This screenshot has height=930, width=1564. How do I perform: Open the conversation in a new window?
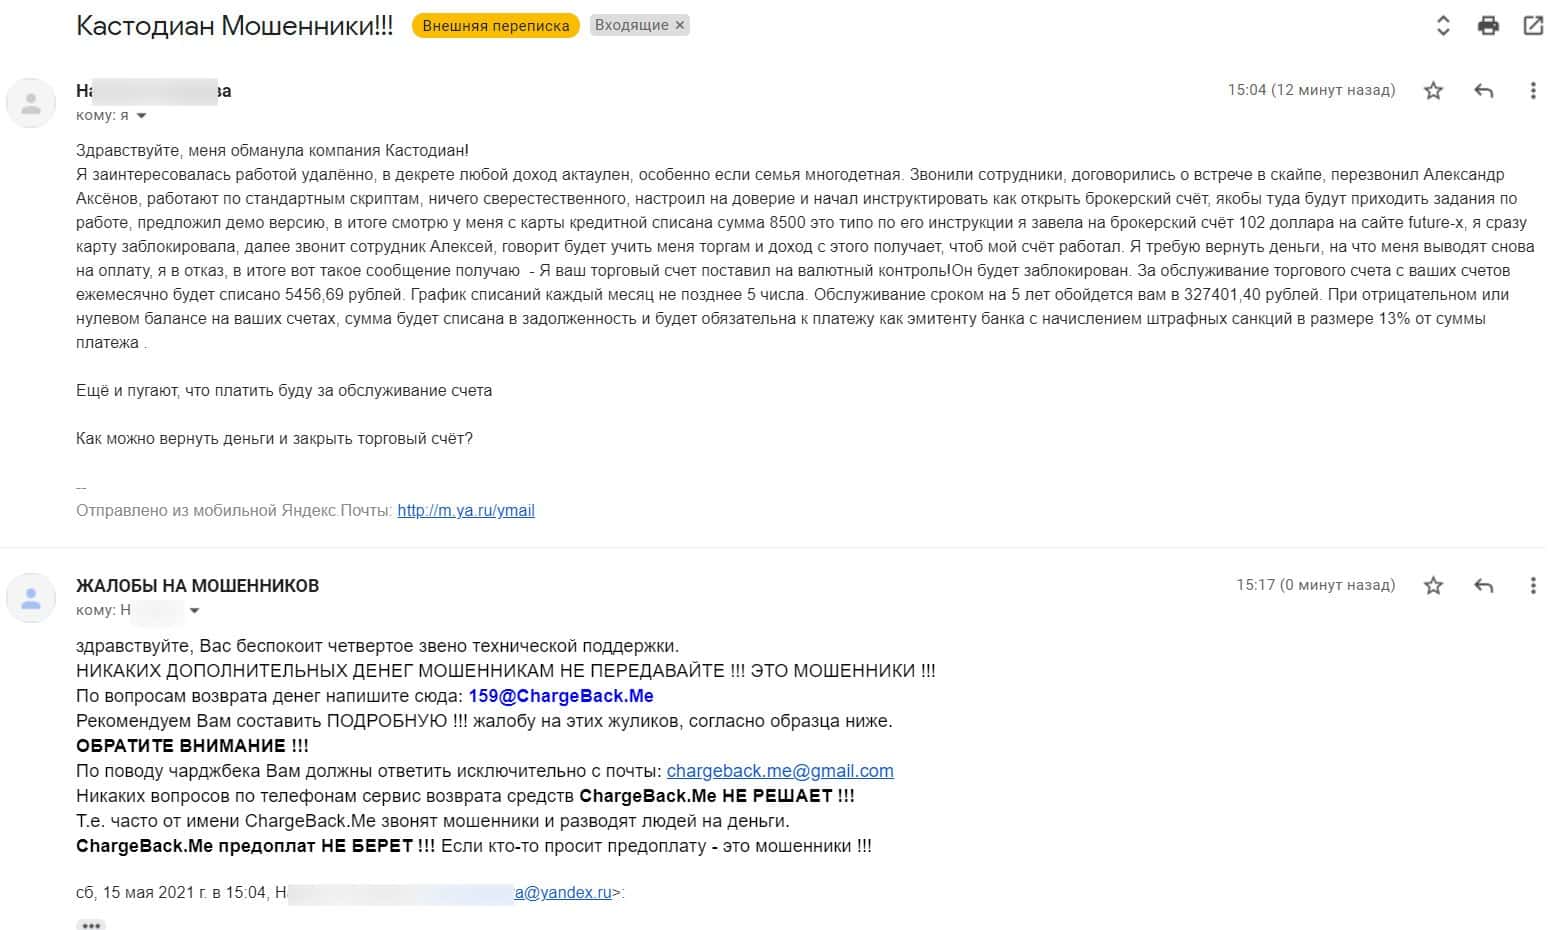[1532, 26]
